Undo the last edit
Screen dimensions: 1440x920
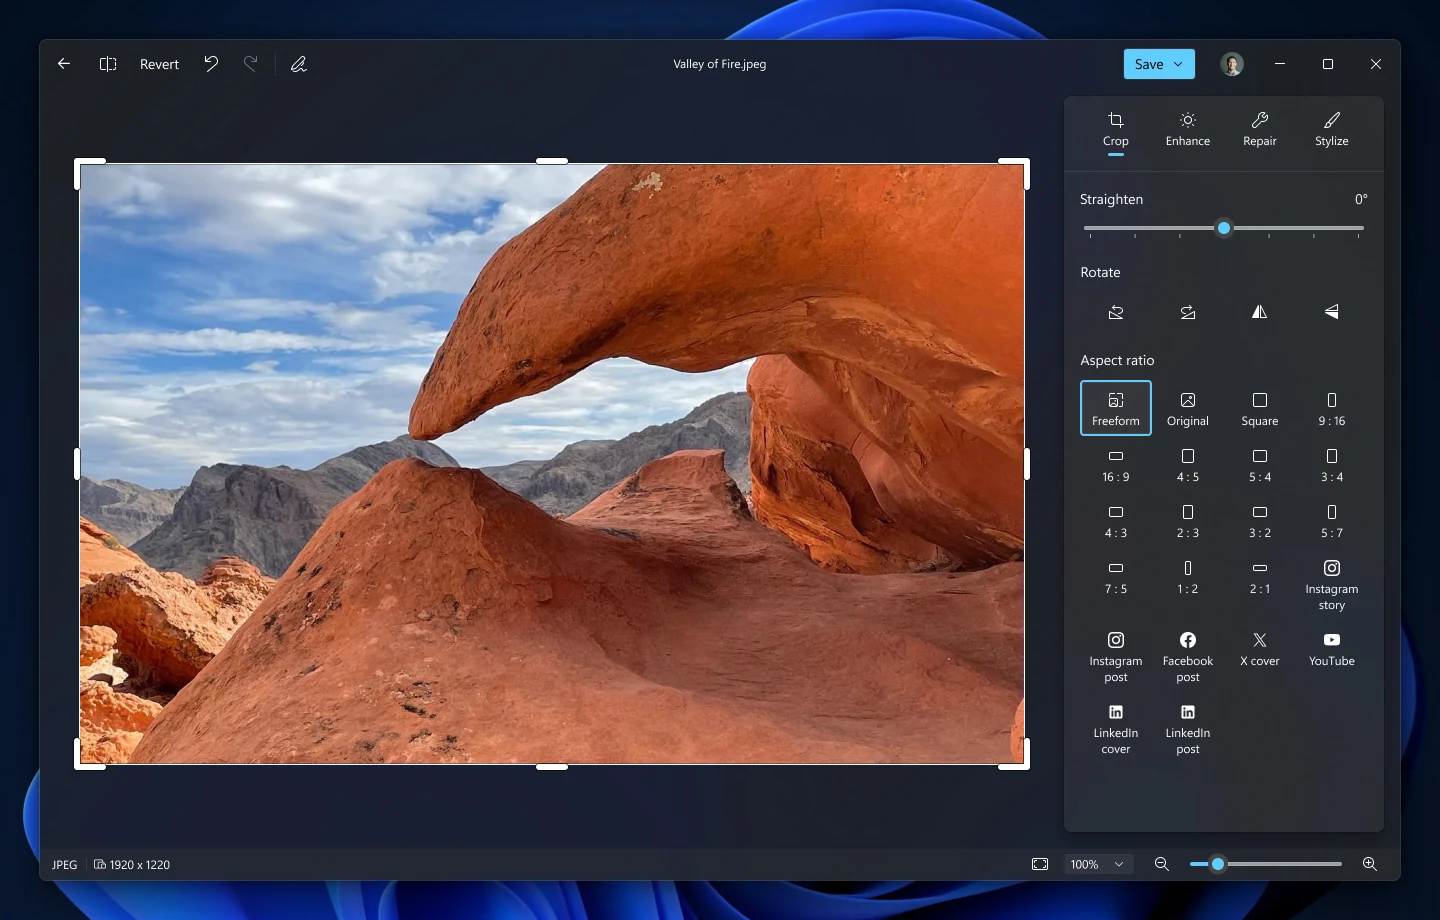tap(211, 64)
